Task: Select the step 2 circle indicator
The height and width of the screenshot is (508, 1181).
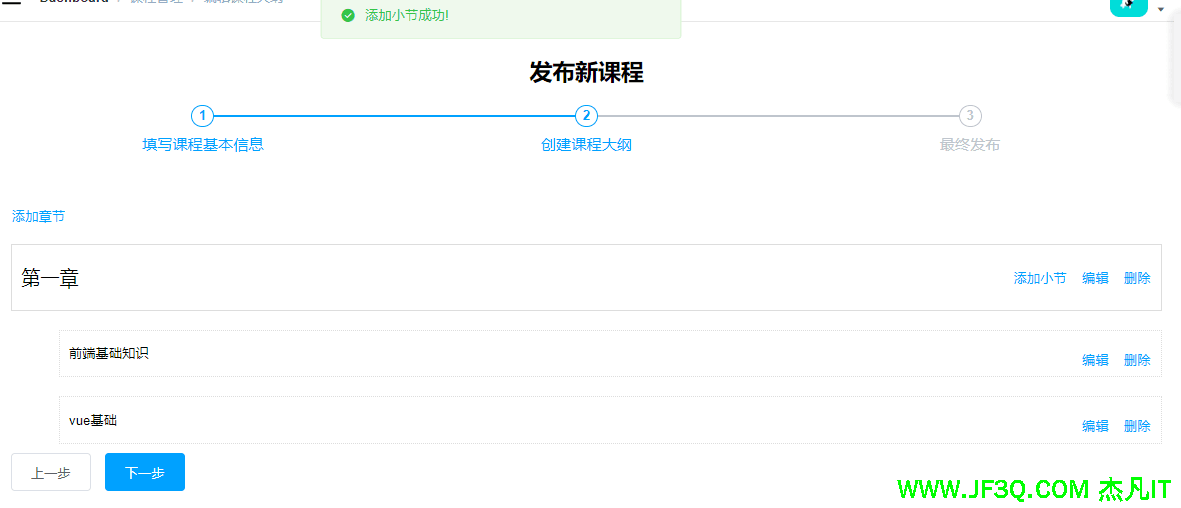Action: tap(586, 116)
